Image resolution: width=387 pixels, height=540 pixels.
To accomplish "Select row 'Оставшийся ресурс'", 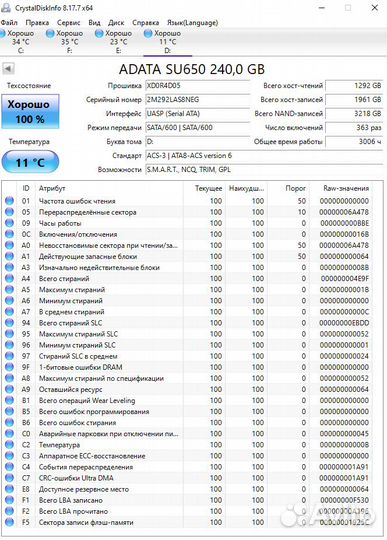I will click(188, 389).
